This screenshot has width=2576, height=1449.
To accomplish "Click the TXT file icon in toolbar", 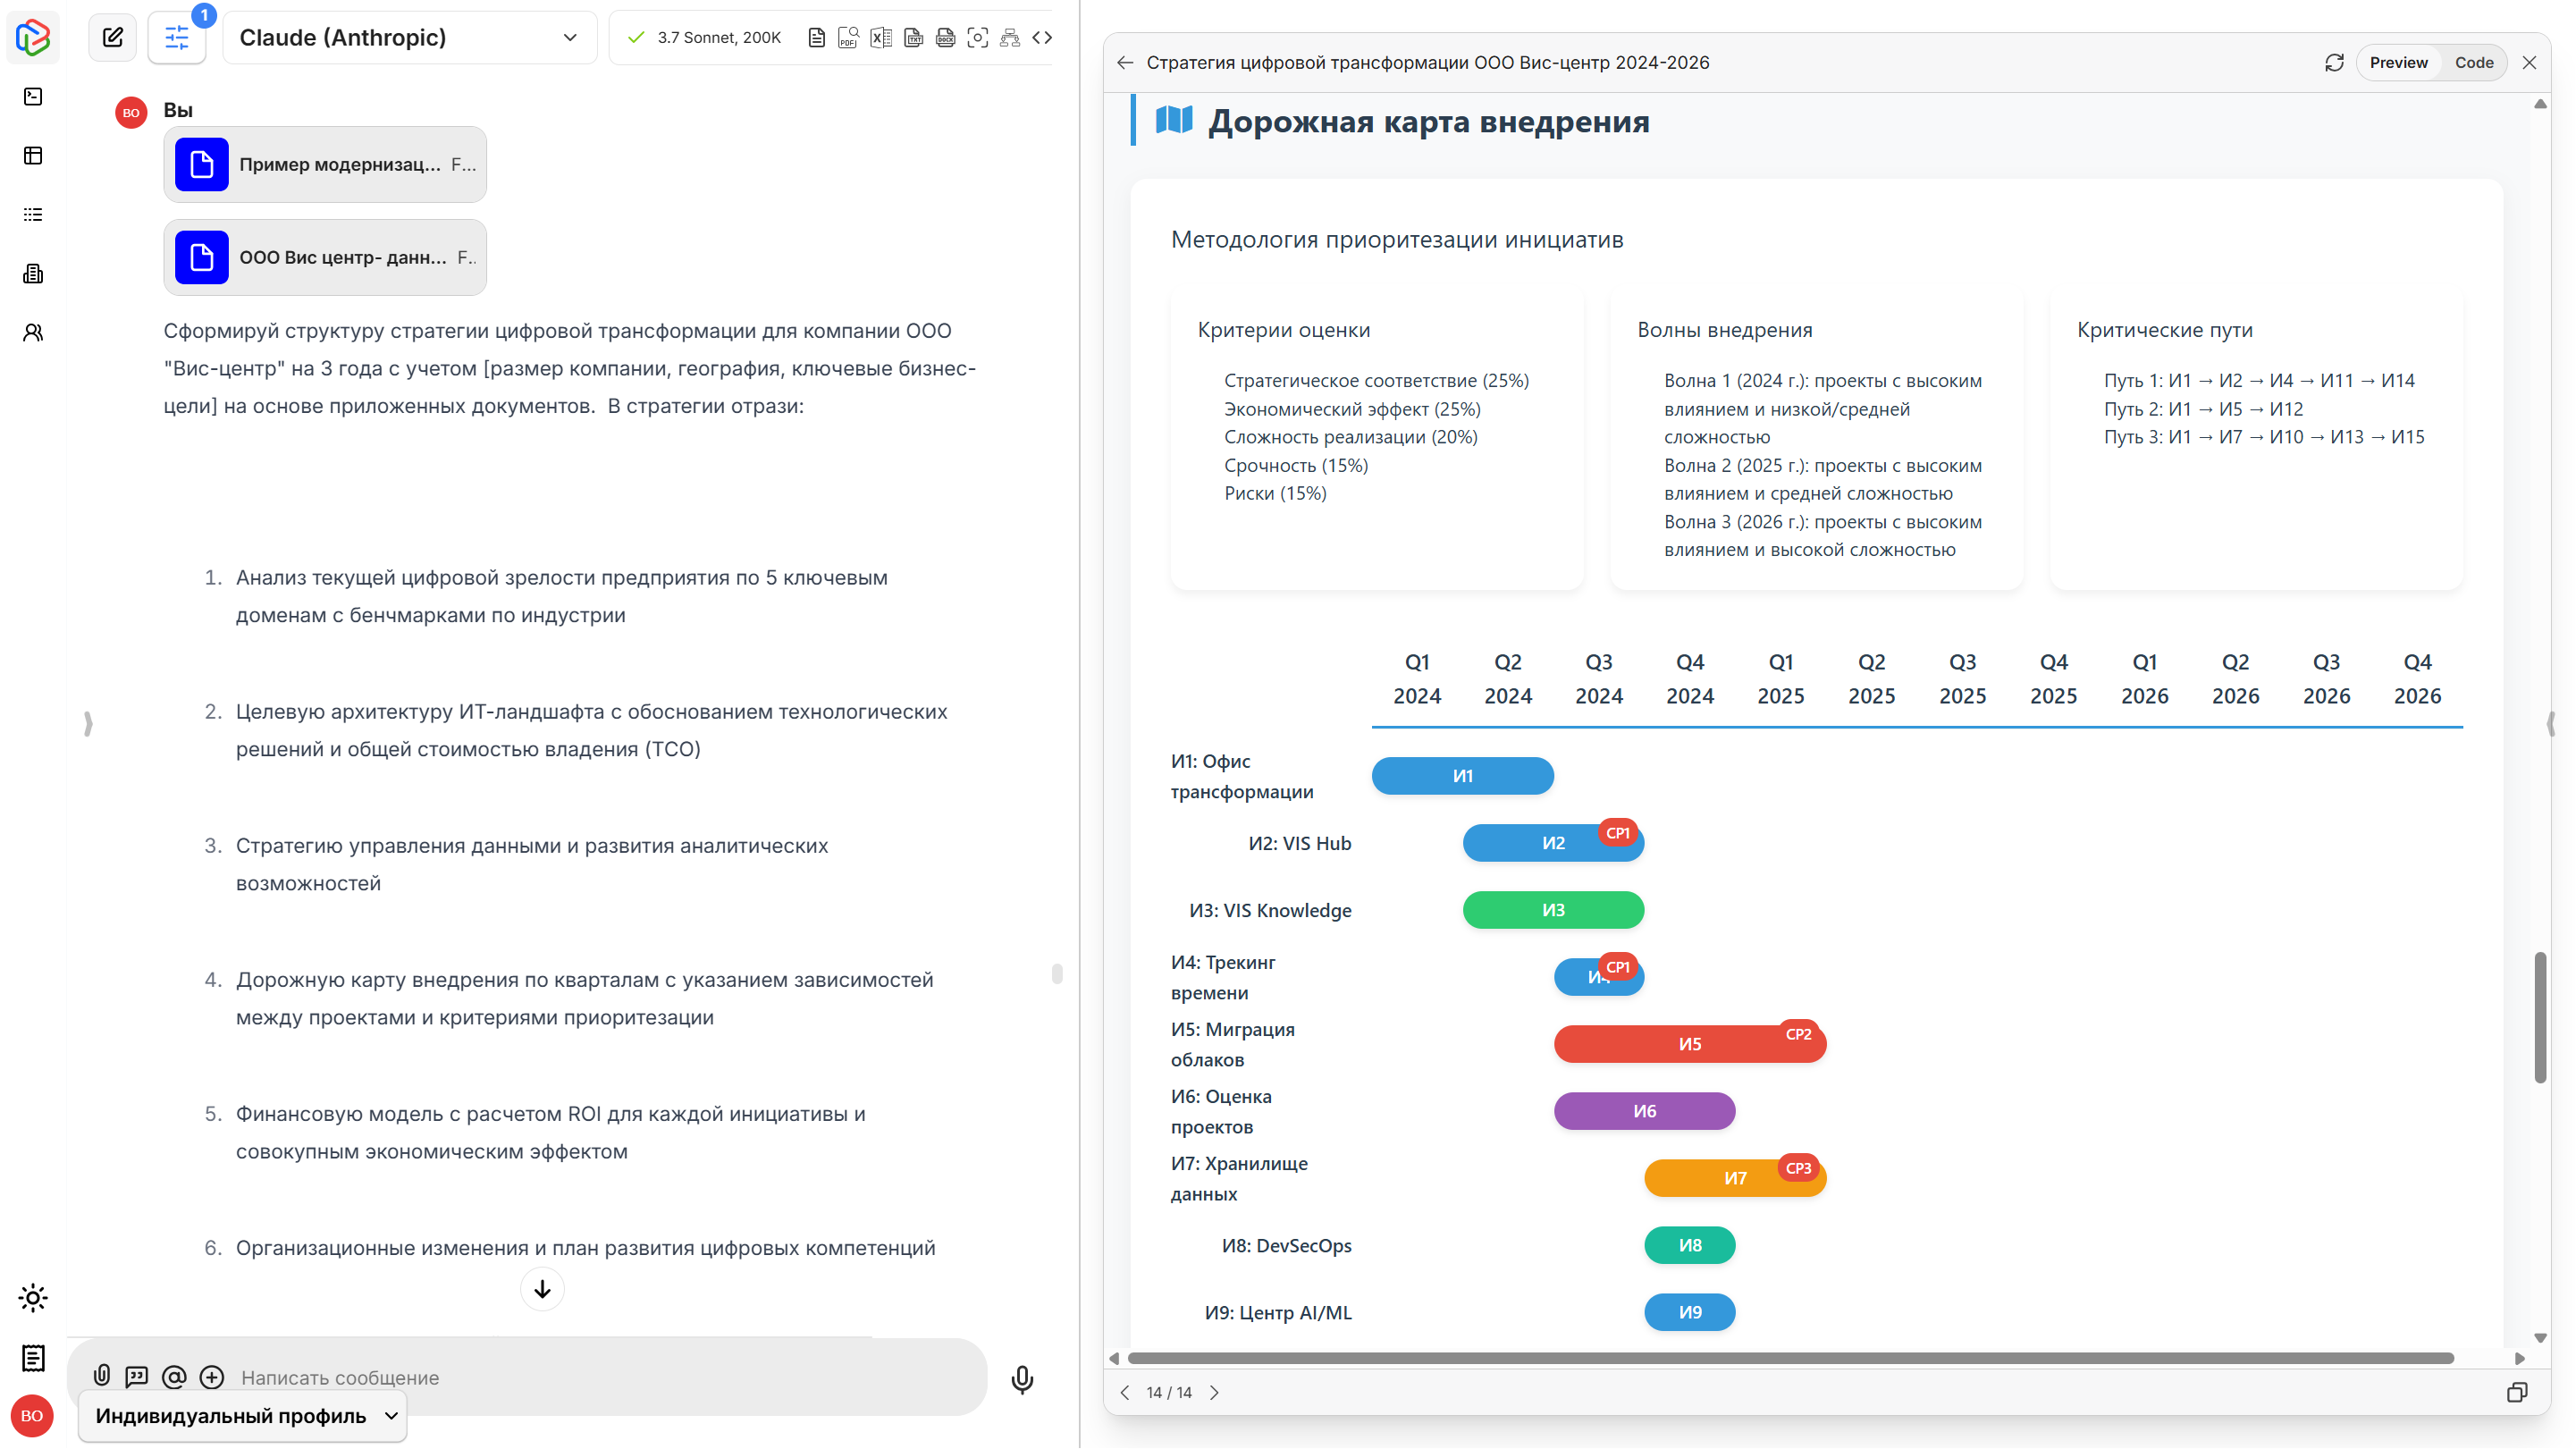I will [913, 37].
